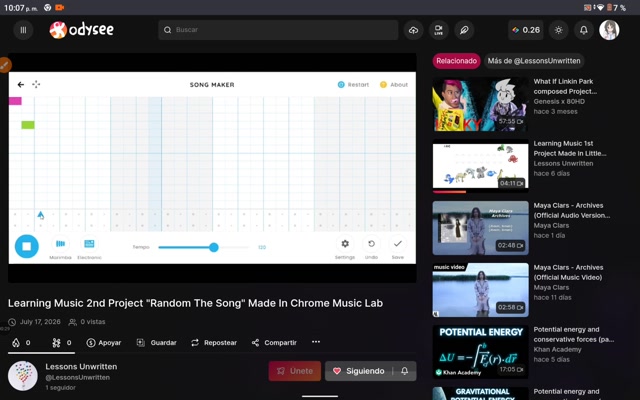Click the Tempo slider in video
640x400 pixels.
204,247
